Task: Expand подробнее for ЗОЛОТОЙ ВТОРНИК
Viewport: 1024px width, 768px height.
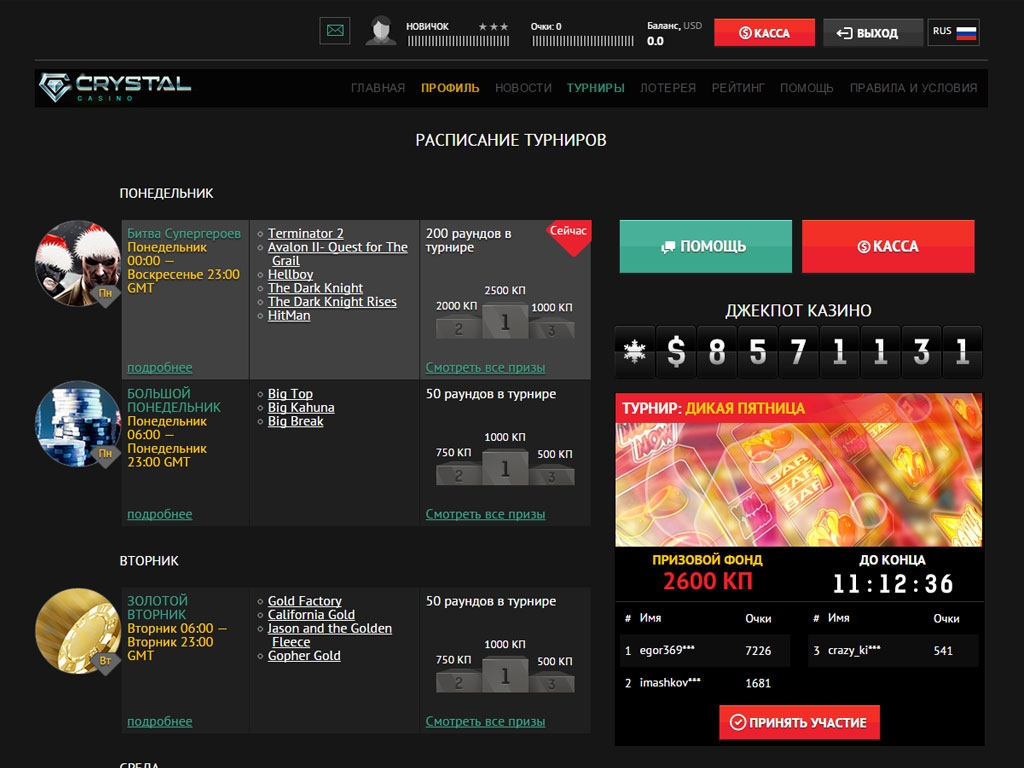Action: coord(159,721)
